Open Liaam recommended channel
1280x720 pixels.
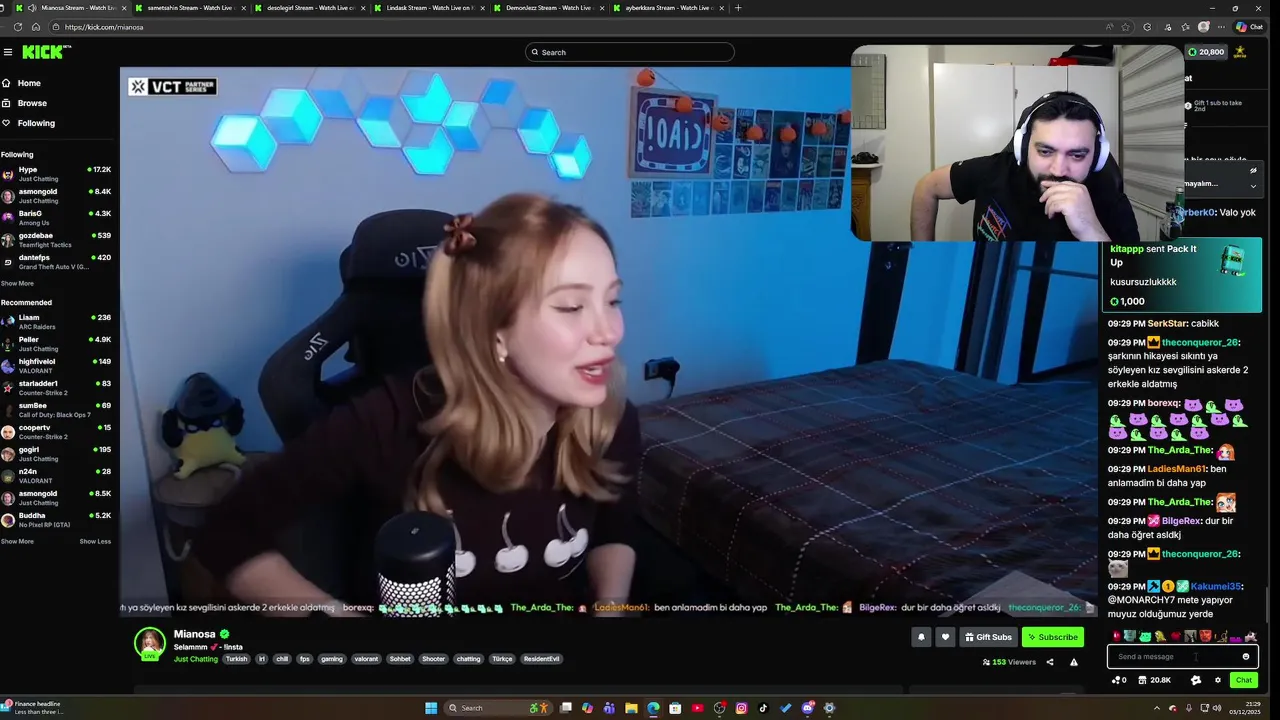pos(56,322)
